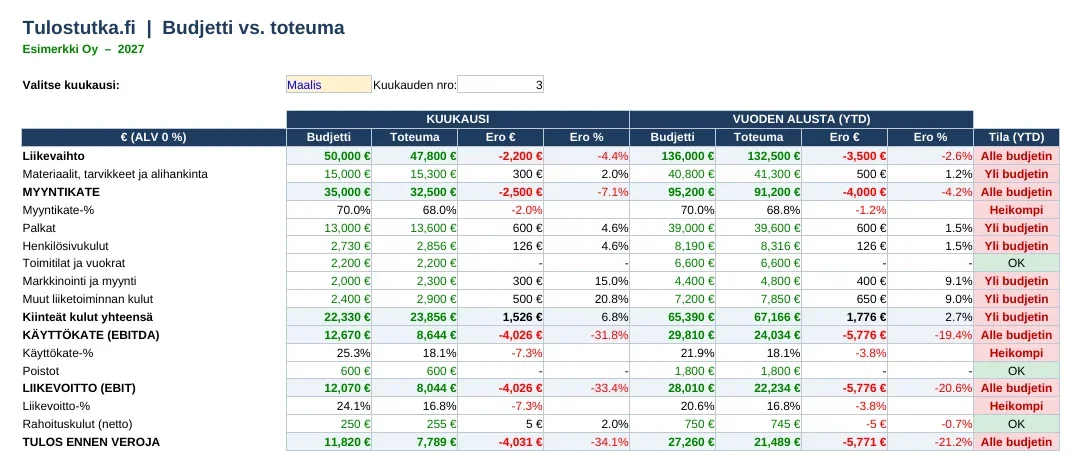
Task: Select Liikevaihto YTD budget 136,000 €
Action: coord(672,156)
